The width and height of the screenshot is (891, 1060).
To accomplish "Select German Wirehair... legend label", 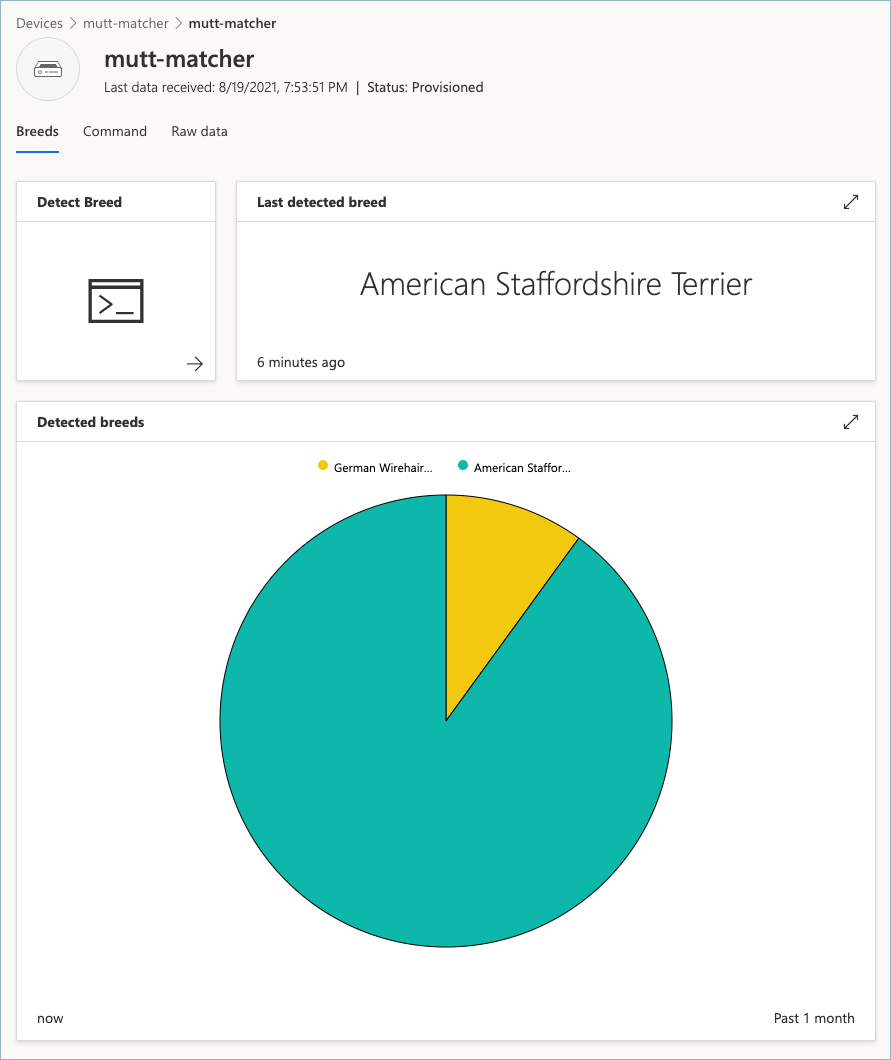I will (x=383, y=468).
